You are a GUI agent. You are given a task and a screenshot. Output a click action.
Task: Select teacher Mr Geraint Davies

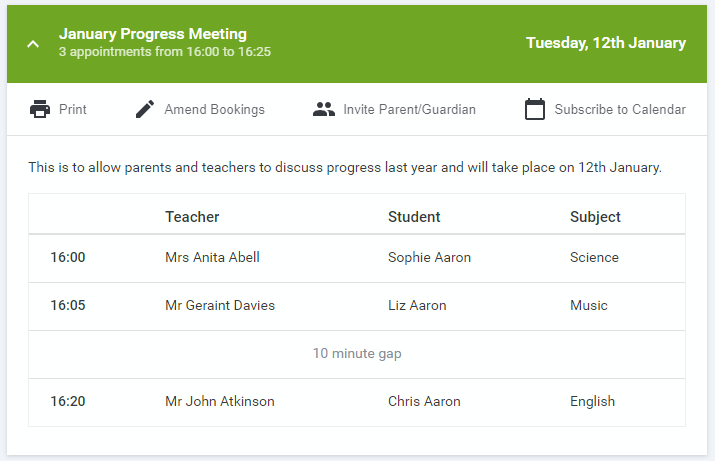click(x=220, y=305)
